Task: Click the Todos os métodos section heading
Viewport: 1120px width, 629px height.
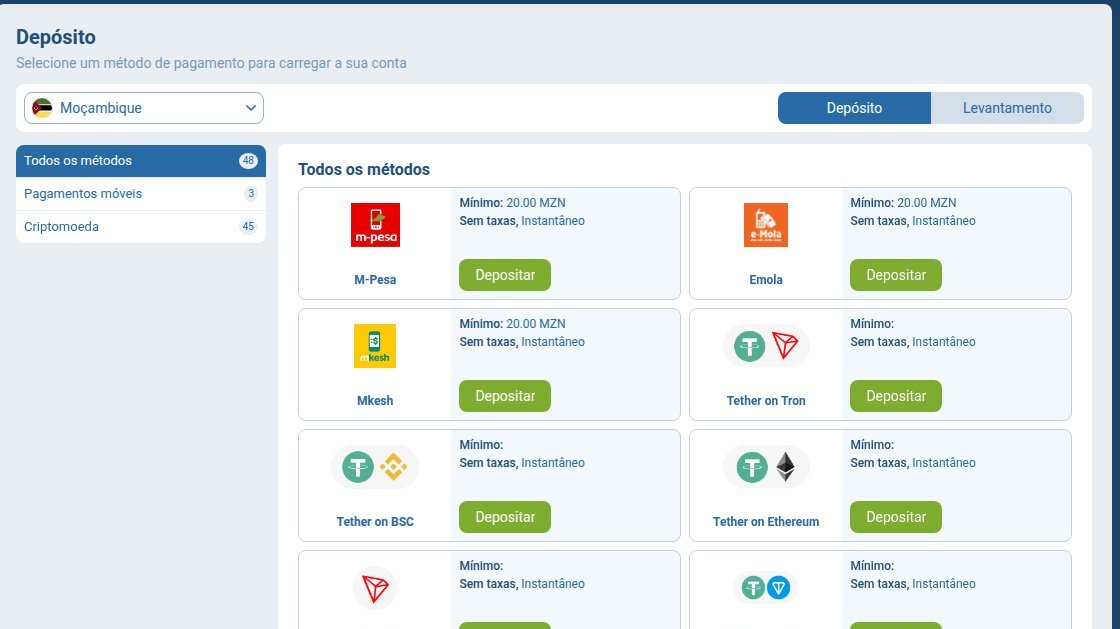Action: [364, 169]
